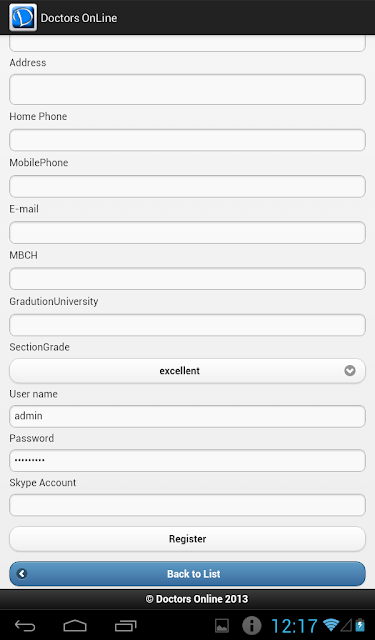This screenshot has height=640, width=375.
Task: Open the SectionGrade excellent dropdown
Action: pos(187,371)
